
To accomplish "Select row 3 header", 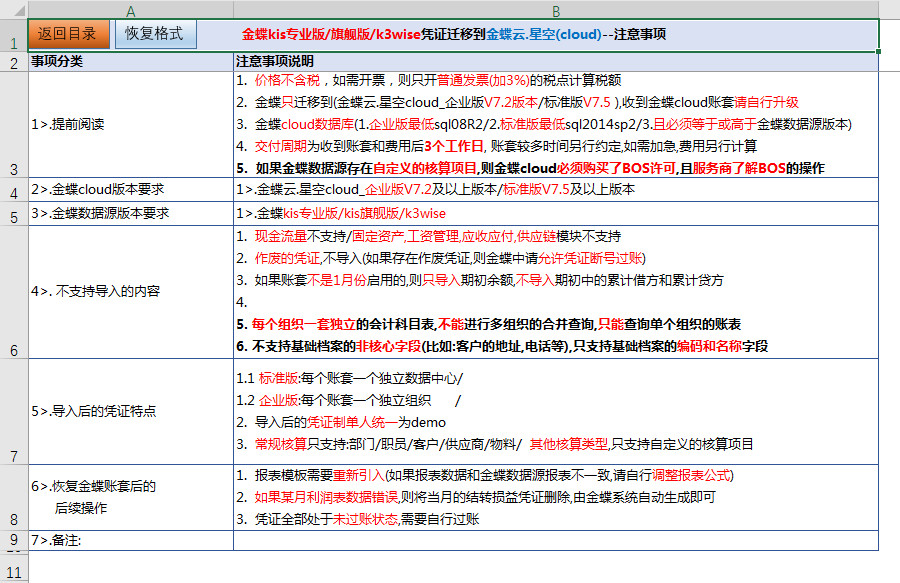I will pos(13,169).
